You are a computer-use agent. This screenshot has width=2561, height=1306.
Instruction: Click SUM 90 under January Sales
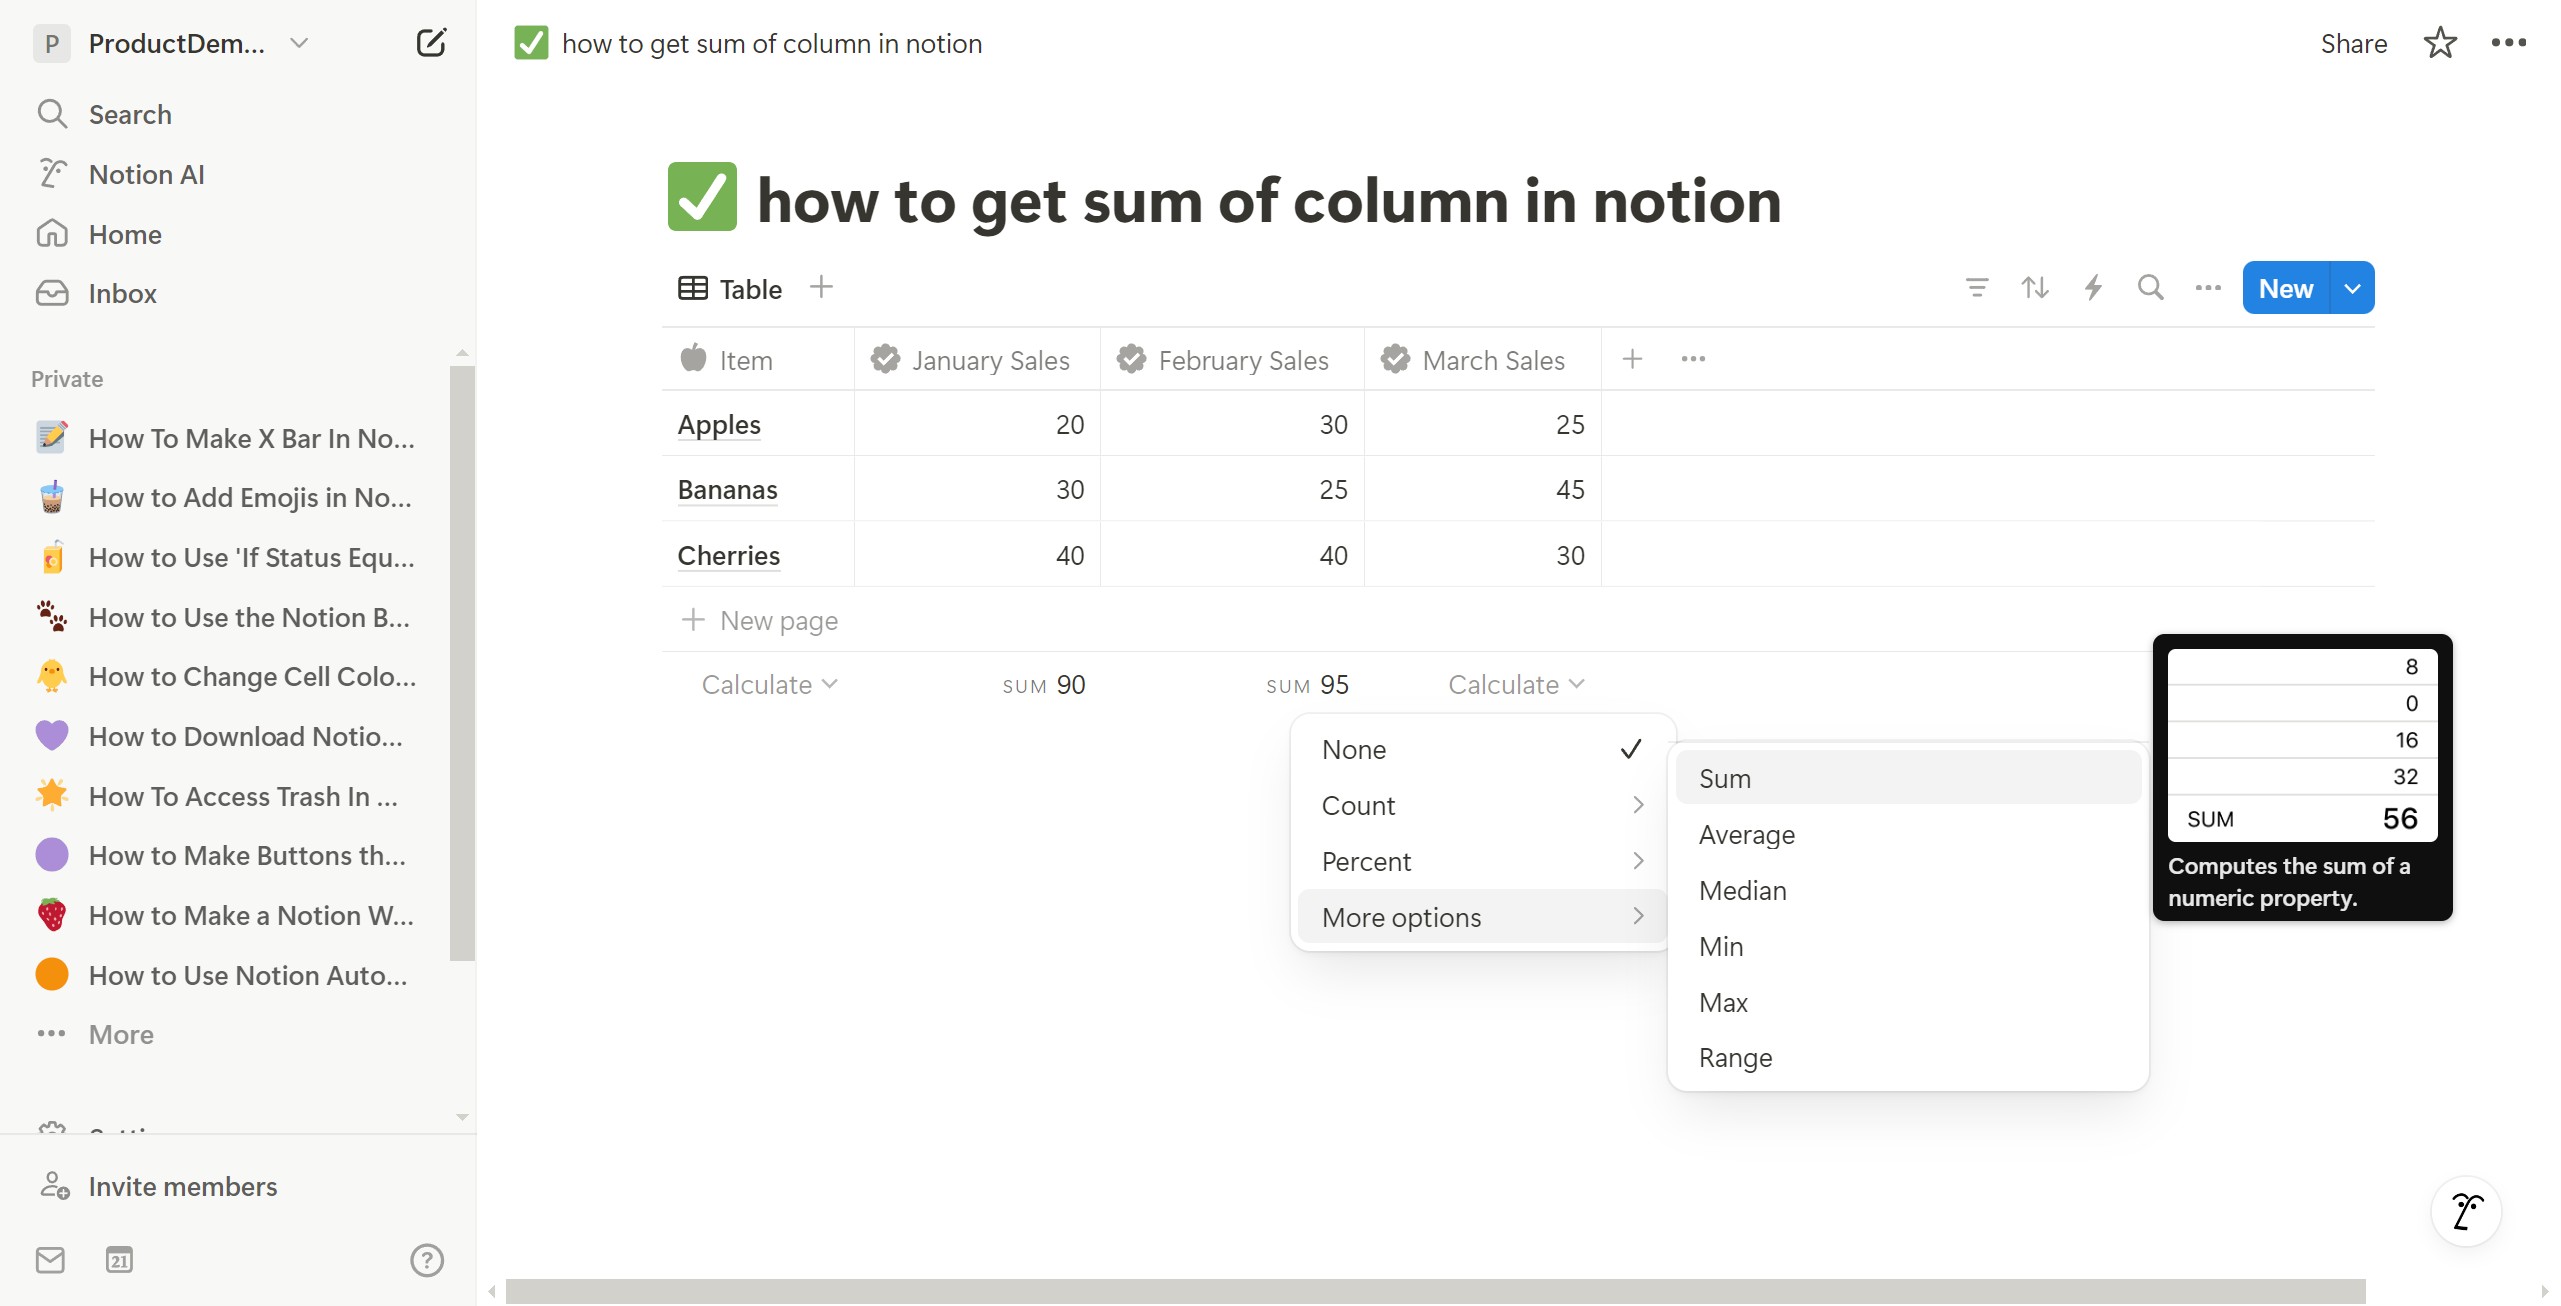pos(1043,685)
